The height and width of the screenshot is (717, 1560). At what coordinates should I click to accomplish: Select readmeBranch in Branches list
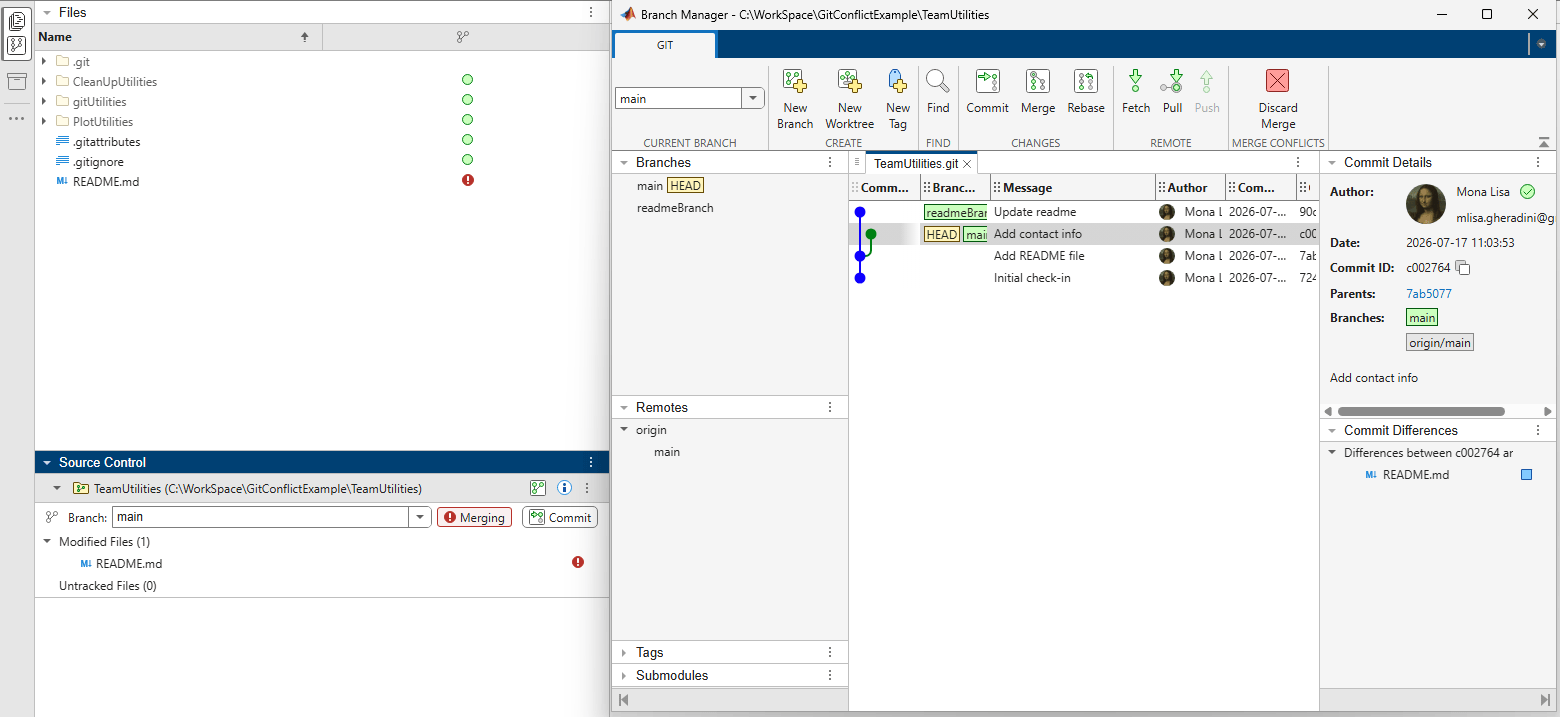tap(675, 208)
